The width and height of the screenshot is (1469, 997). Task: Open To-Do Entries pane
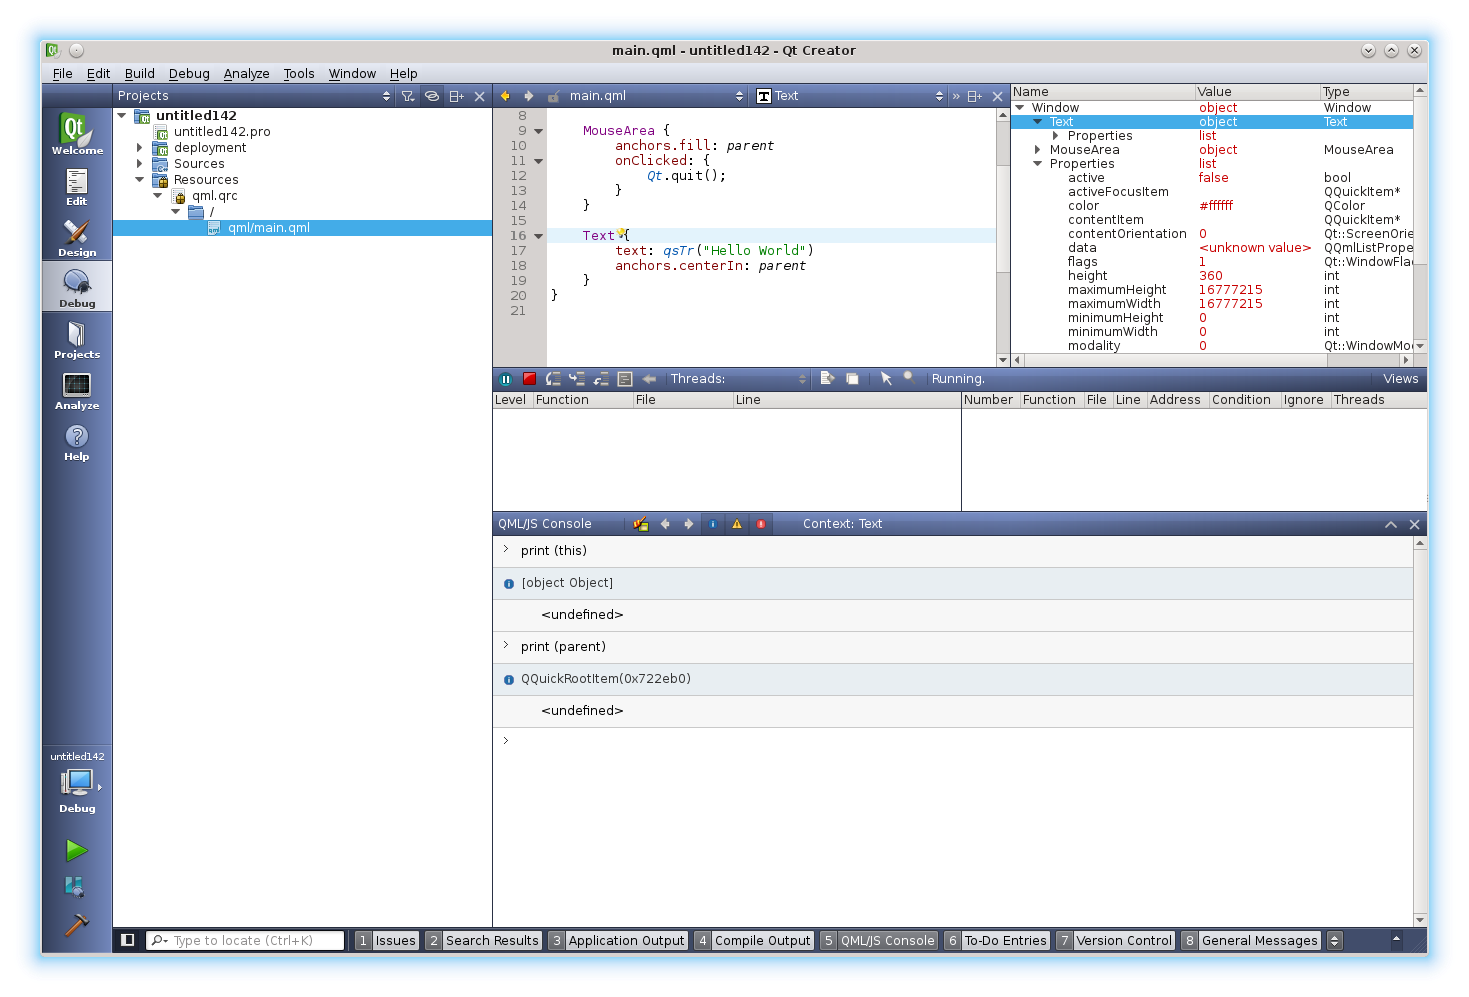[x=997, y=940]
